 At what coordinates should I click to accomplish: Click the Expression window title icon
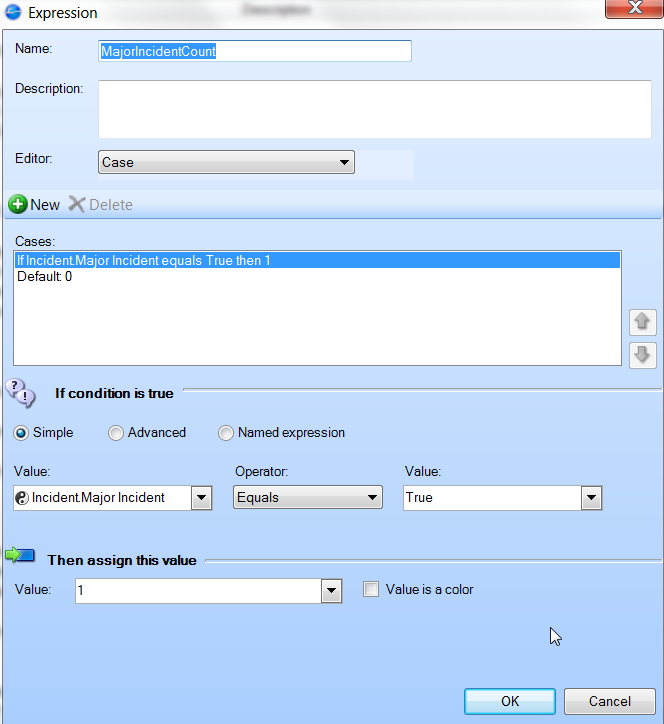(x=13, y=13)
